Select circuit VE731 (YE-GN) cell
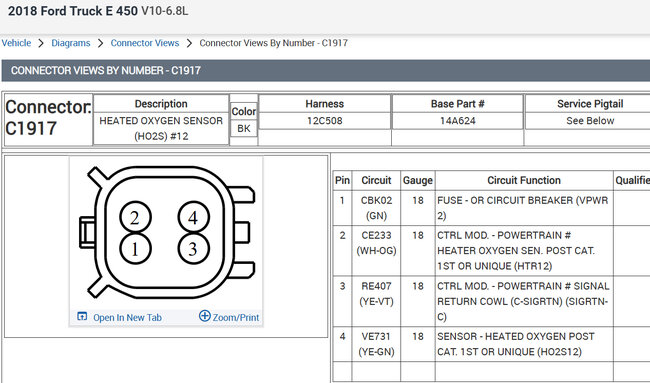This screenshot has height=383, width=650. pos(376,344)
